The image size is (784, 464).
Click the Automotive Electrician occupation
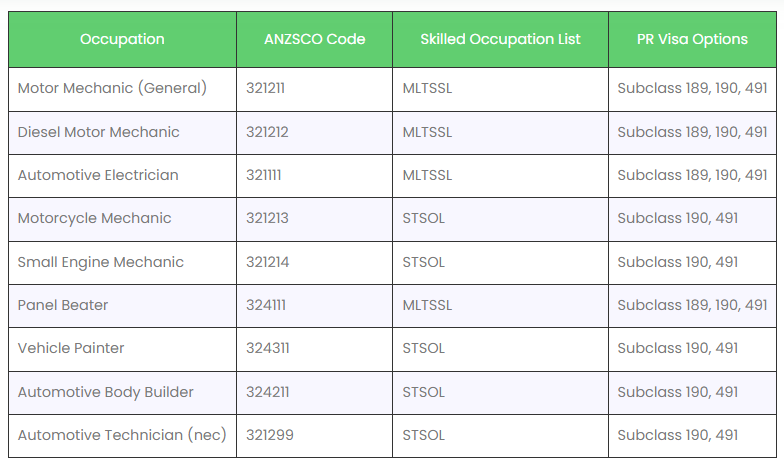coord(98,175)
